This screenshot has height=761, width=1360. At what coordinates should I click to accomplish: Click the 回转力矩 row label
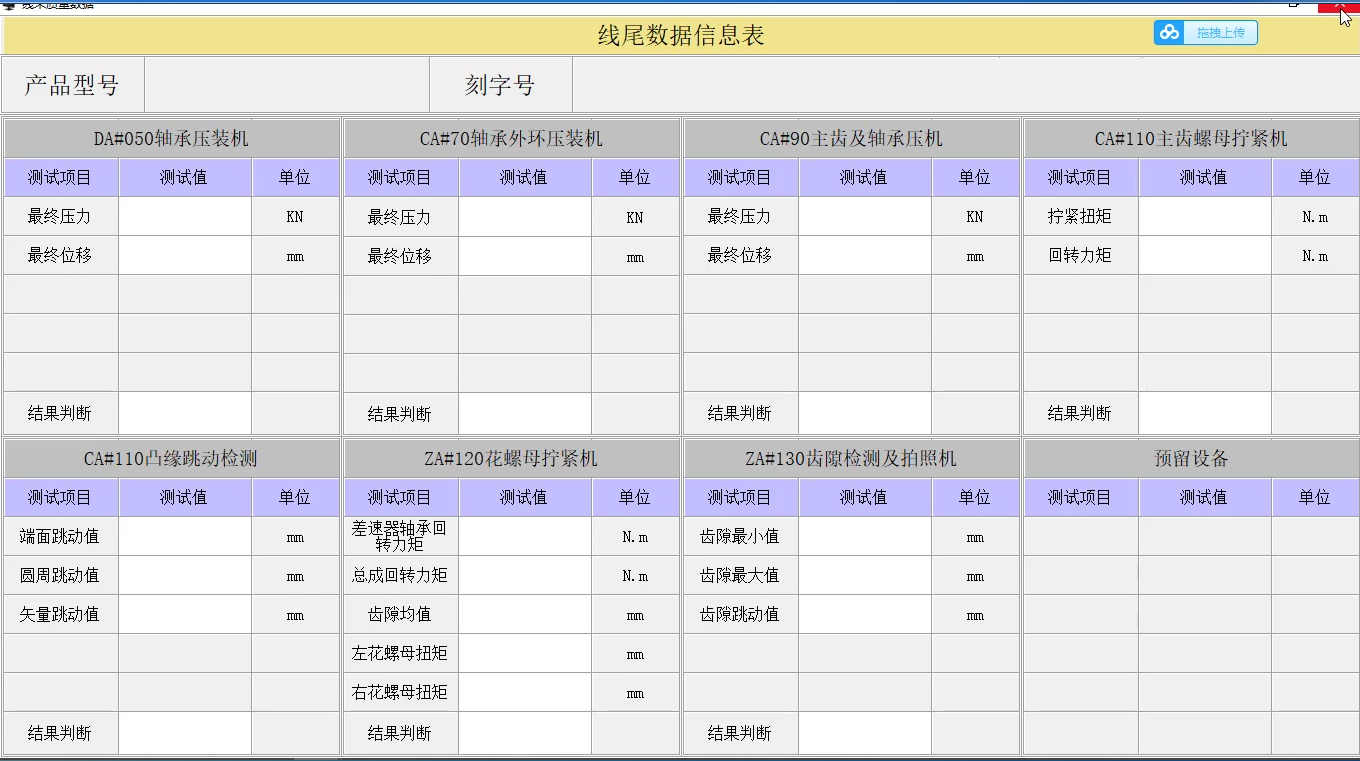coord(1080,255)
